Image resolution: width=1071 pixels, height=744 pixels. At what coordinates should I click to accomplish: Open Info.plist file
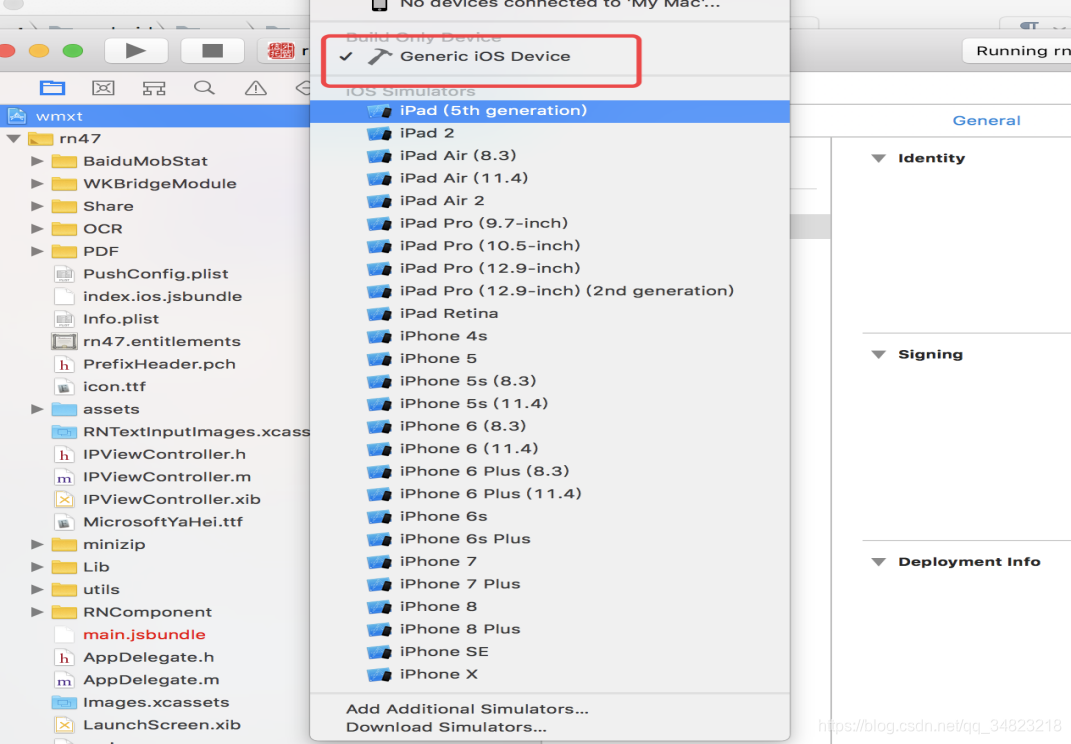click(120, 319)
